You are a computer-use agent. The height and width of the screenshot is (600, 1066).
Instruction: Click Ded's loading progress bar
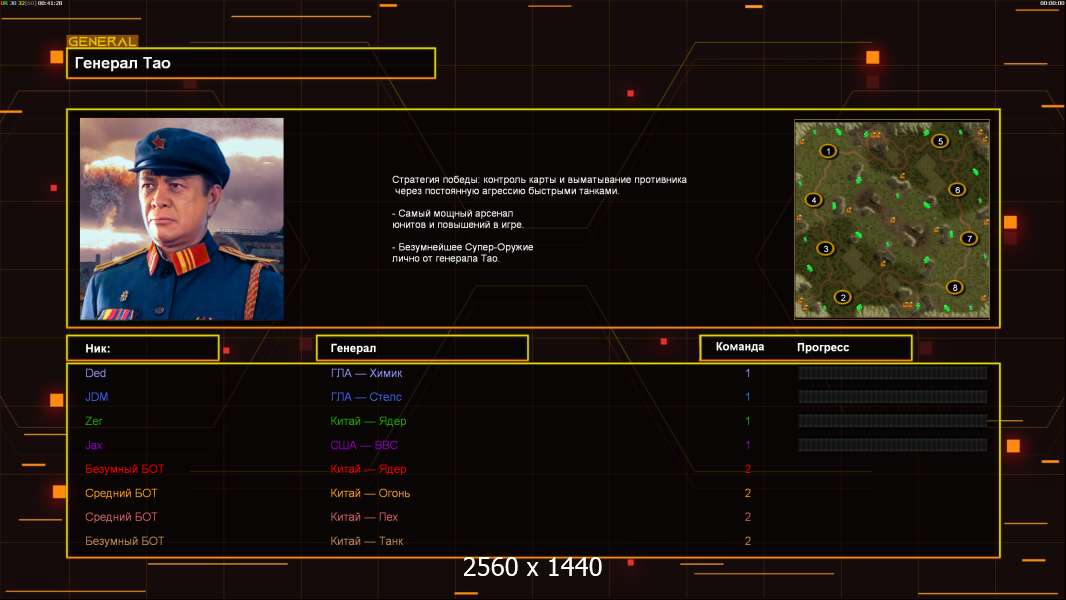tap(893, 373)
